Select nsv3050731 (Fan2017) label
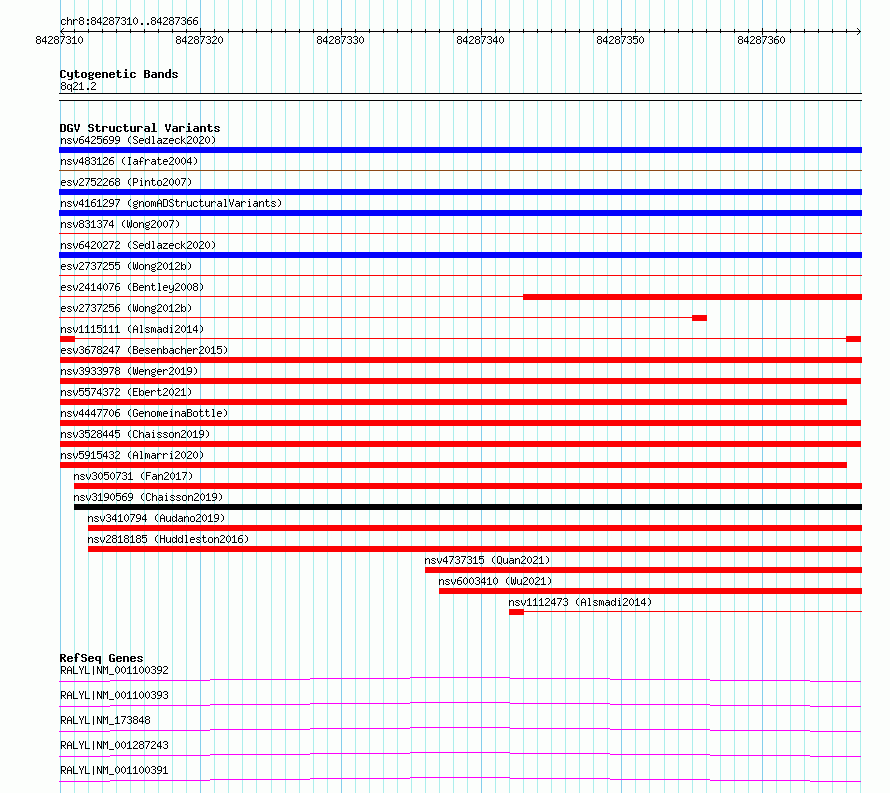The width and height of the screenshot is (890, 793). [133, 476]
